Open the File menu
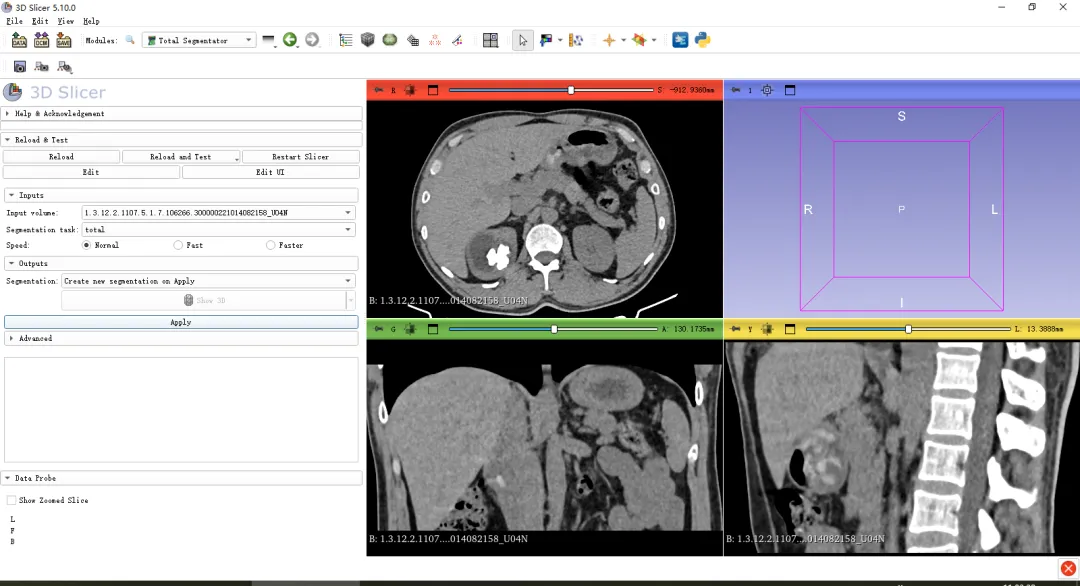The width and height of the screenshot is (1080, 586). pyautogui.click(x=14, y=21)
